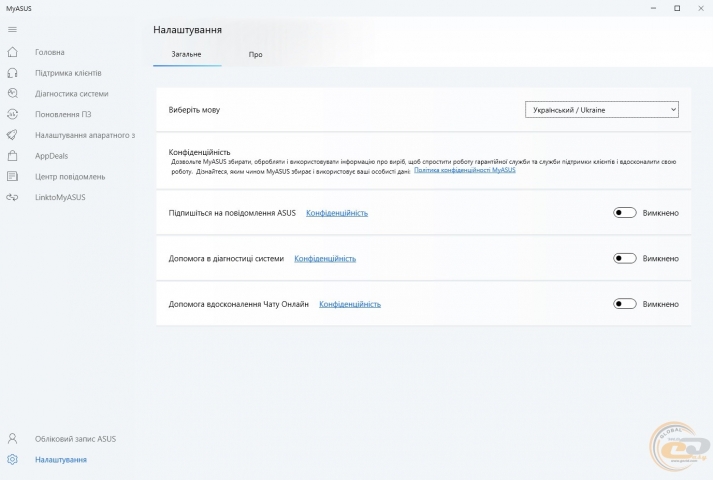Enable Допомога в діагностиці системи switch
This screenshot has height=480, width=713.
(625, 258)
